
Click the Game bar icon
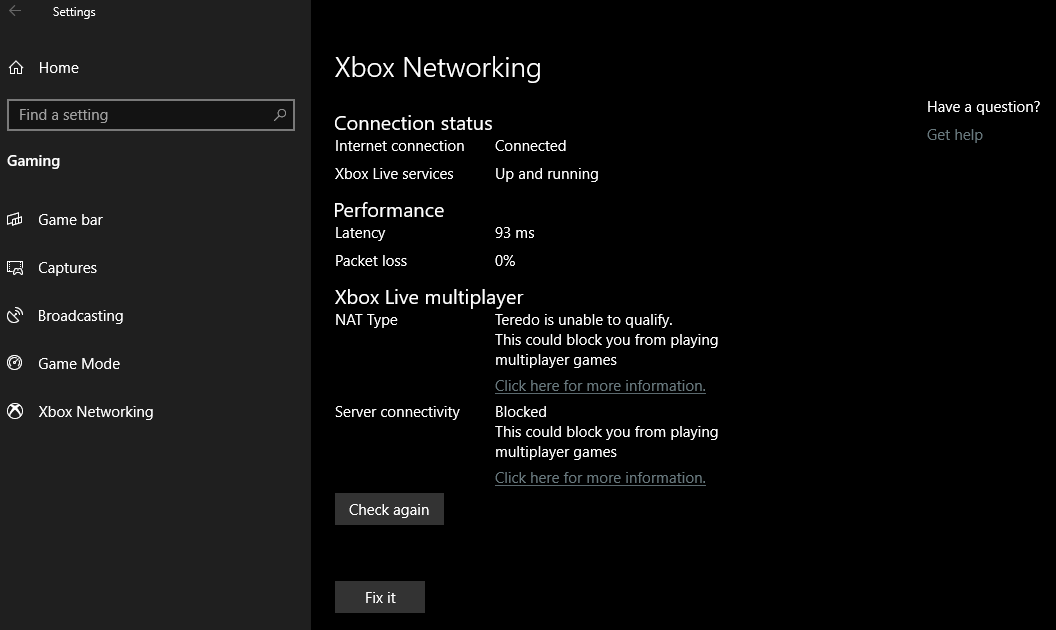(x=15, y=220)
